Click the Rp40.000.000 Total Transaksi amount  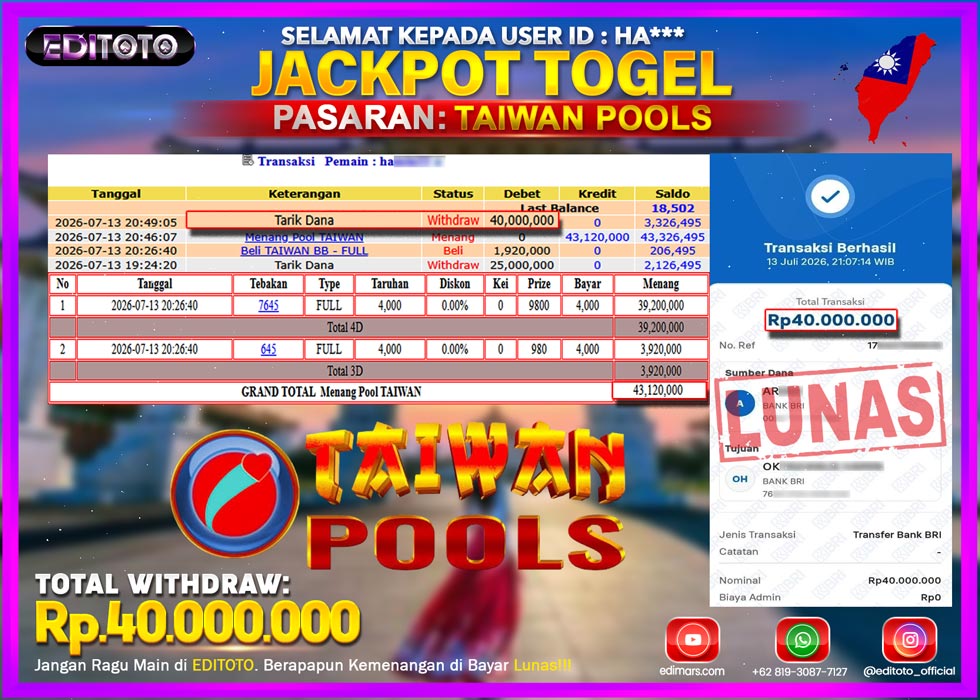coord(831,320)
